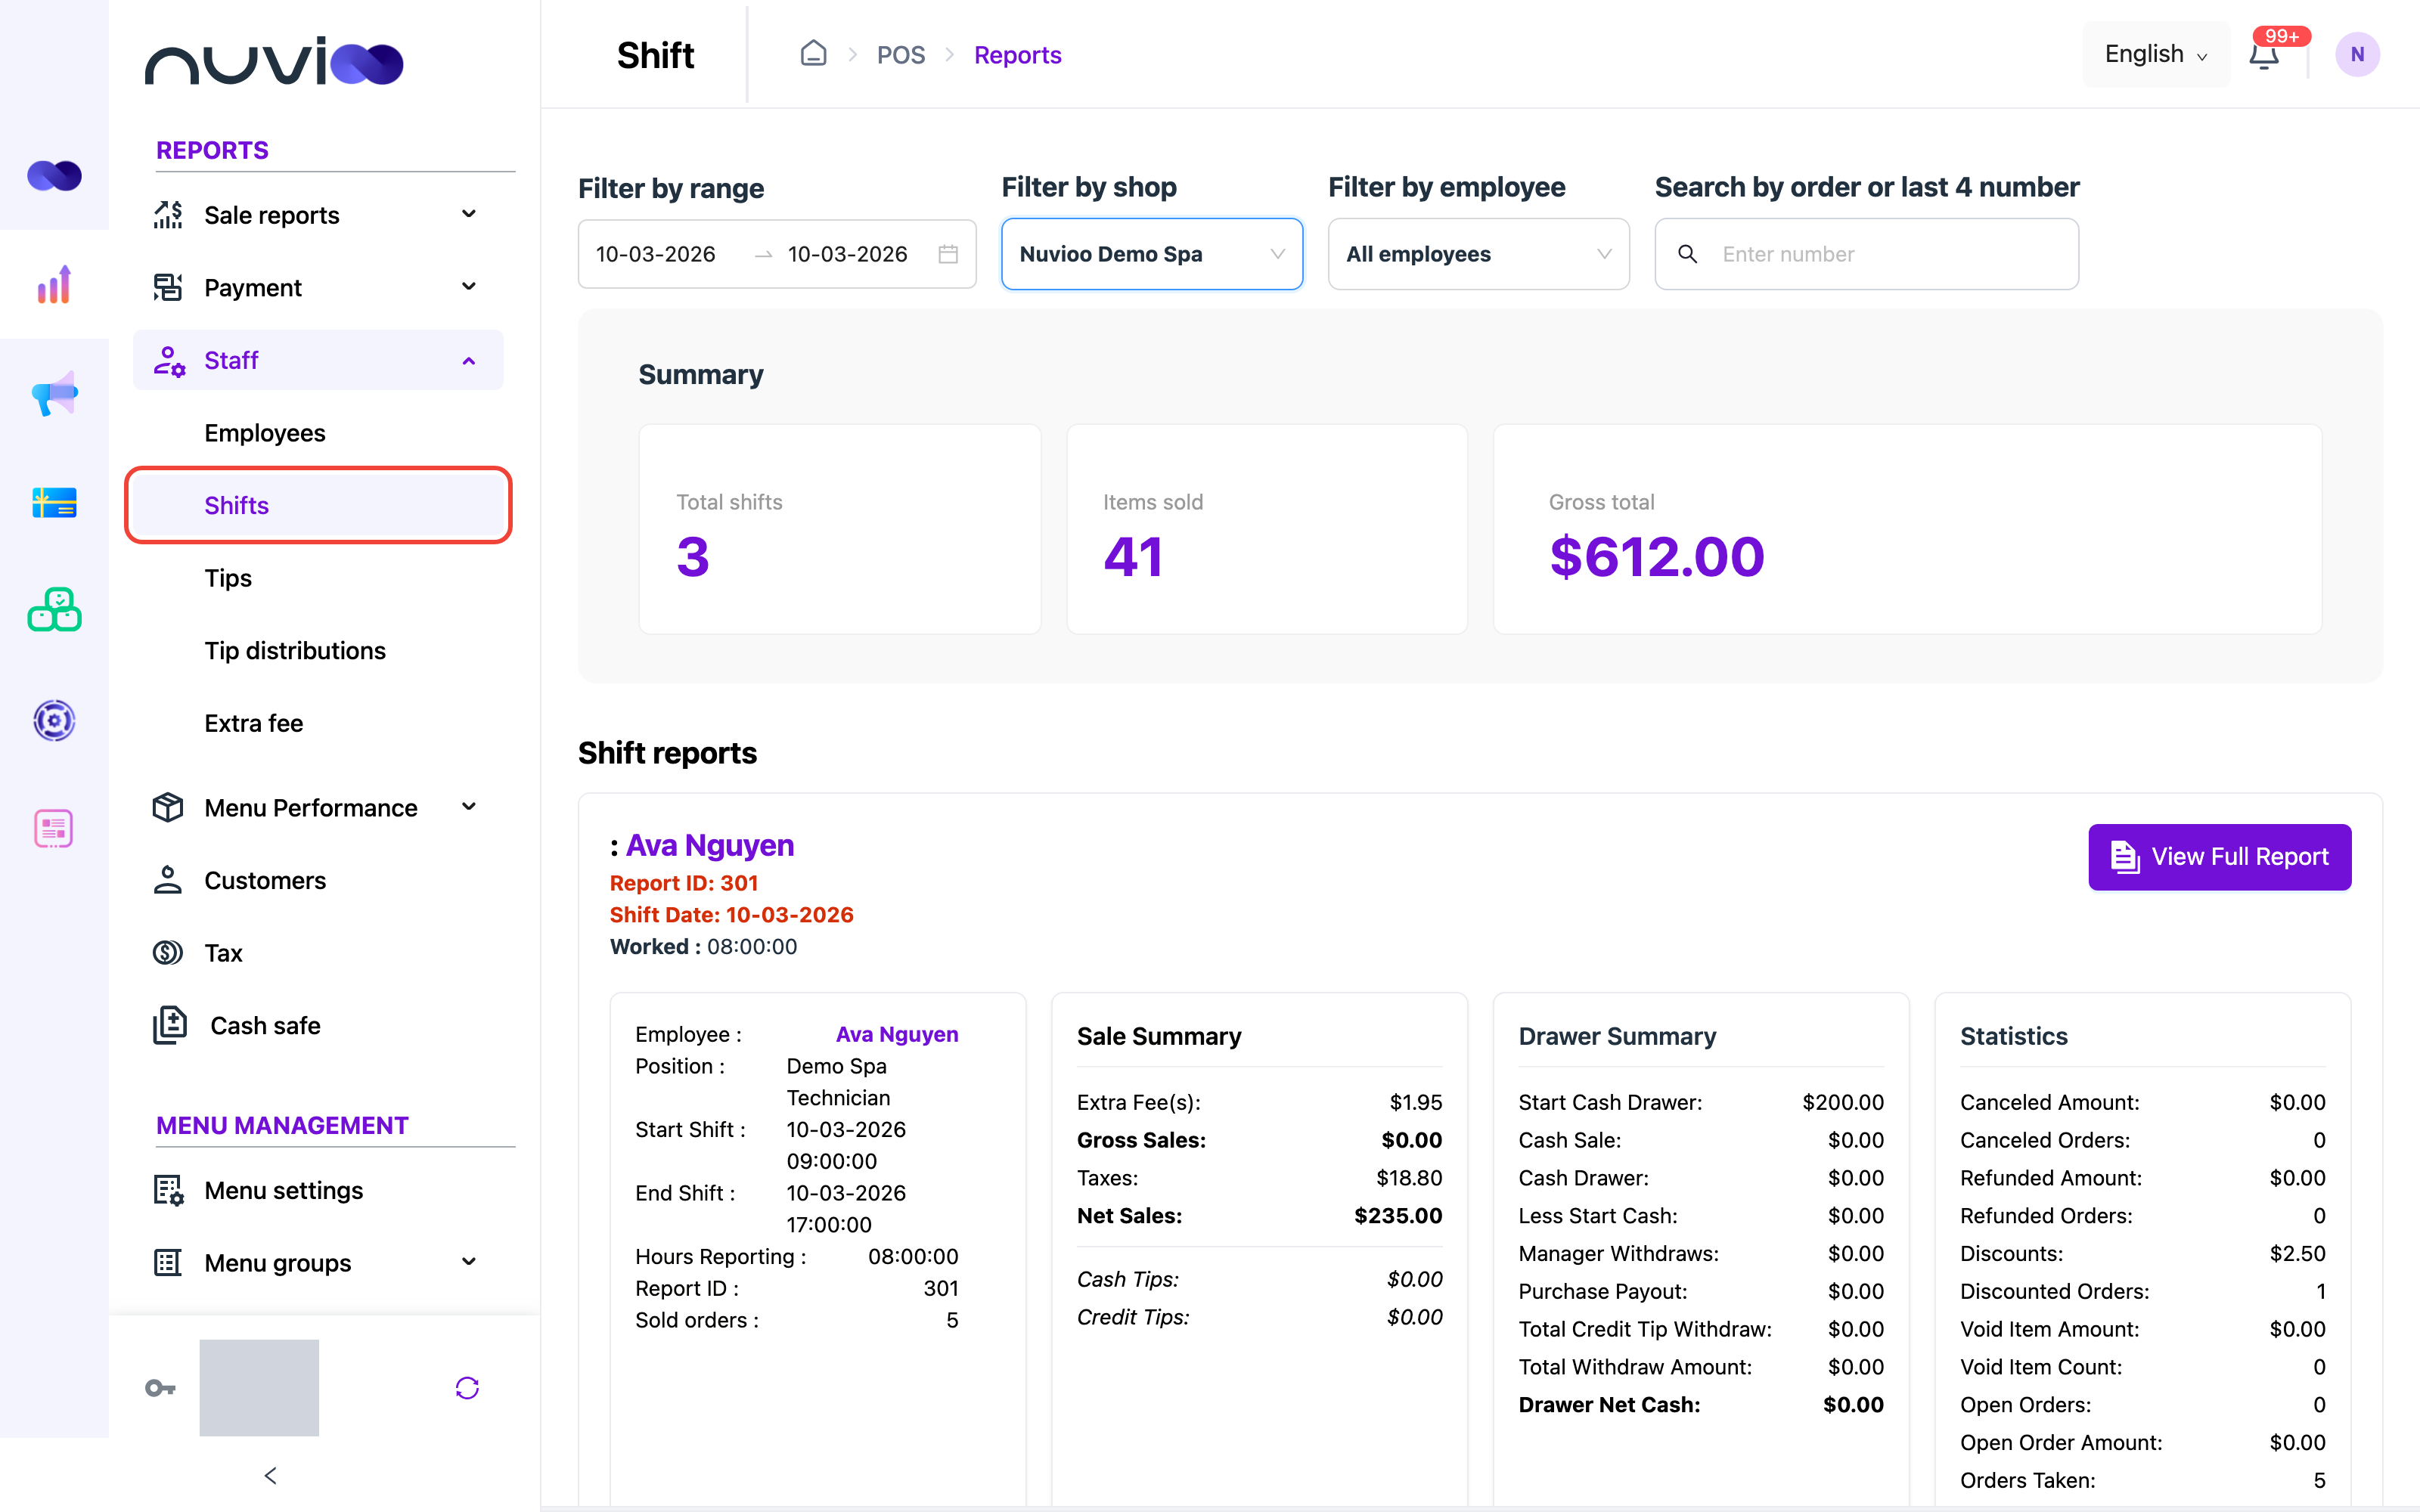
Task: Expand the Menu Performance section
Action: [469, 807]
